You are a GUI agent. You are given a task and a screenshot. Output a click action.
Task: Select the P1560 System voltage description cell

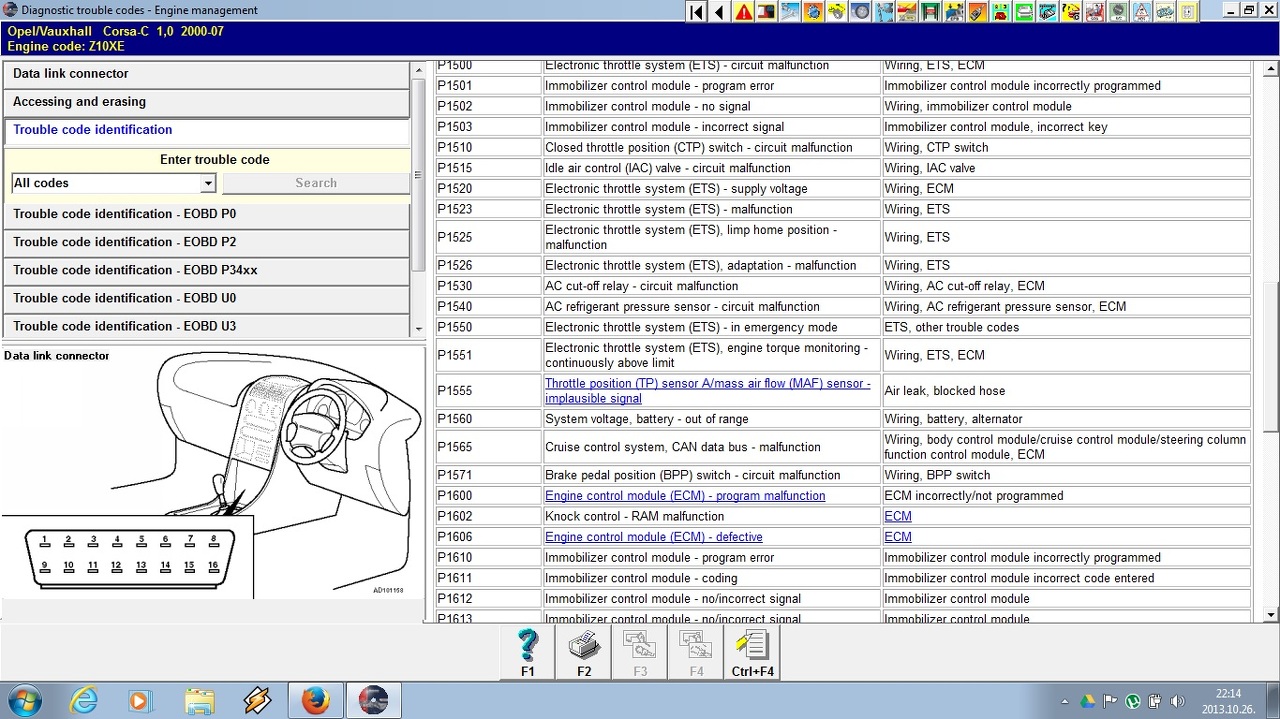pyautogui.click(x=711, y=419)
